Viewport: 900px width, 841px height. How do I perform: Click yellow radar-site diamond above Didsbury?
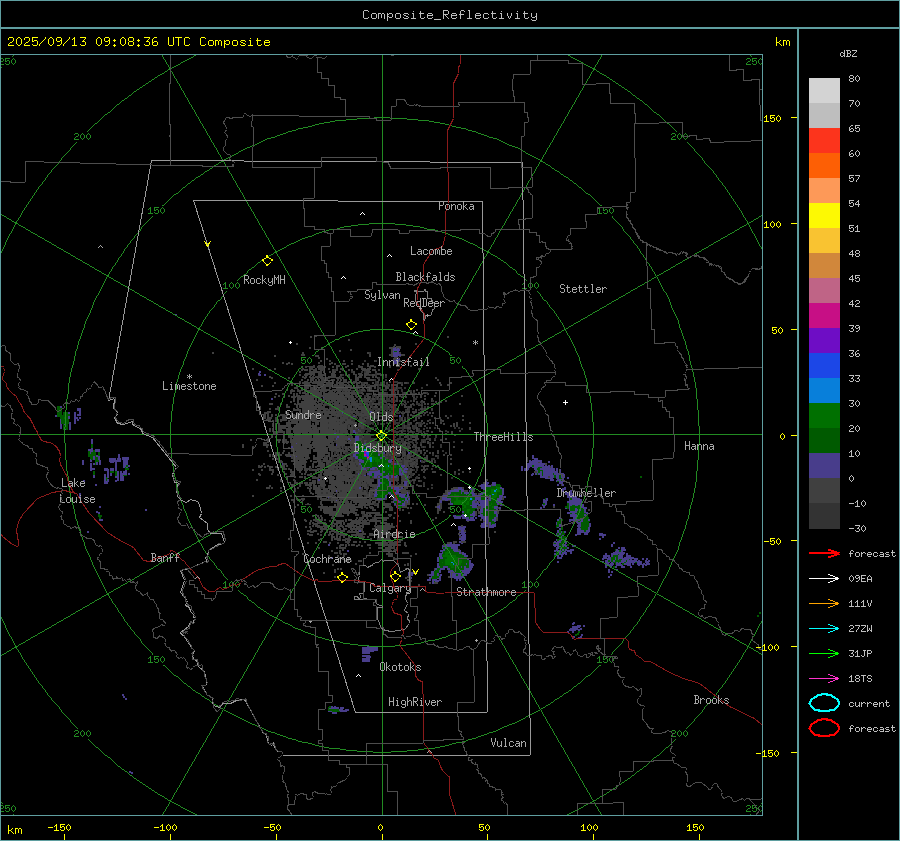pyautogui.click(x=381, y=436)
